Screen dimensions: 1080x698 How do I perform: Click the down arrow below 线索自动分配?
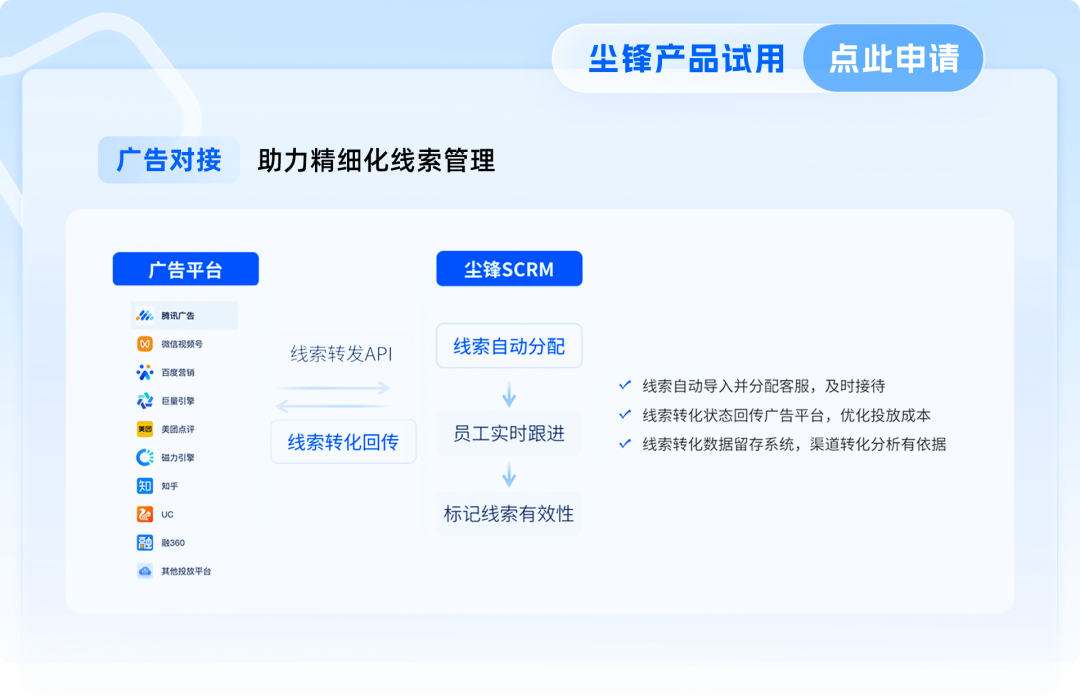click(509, 395)
